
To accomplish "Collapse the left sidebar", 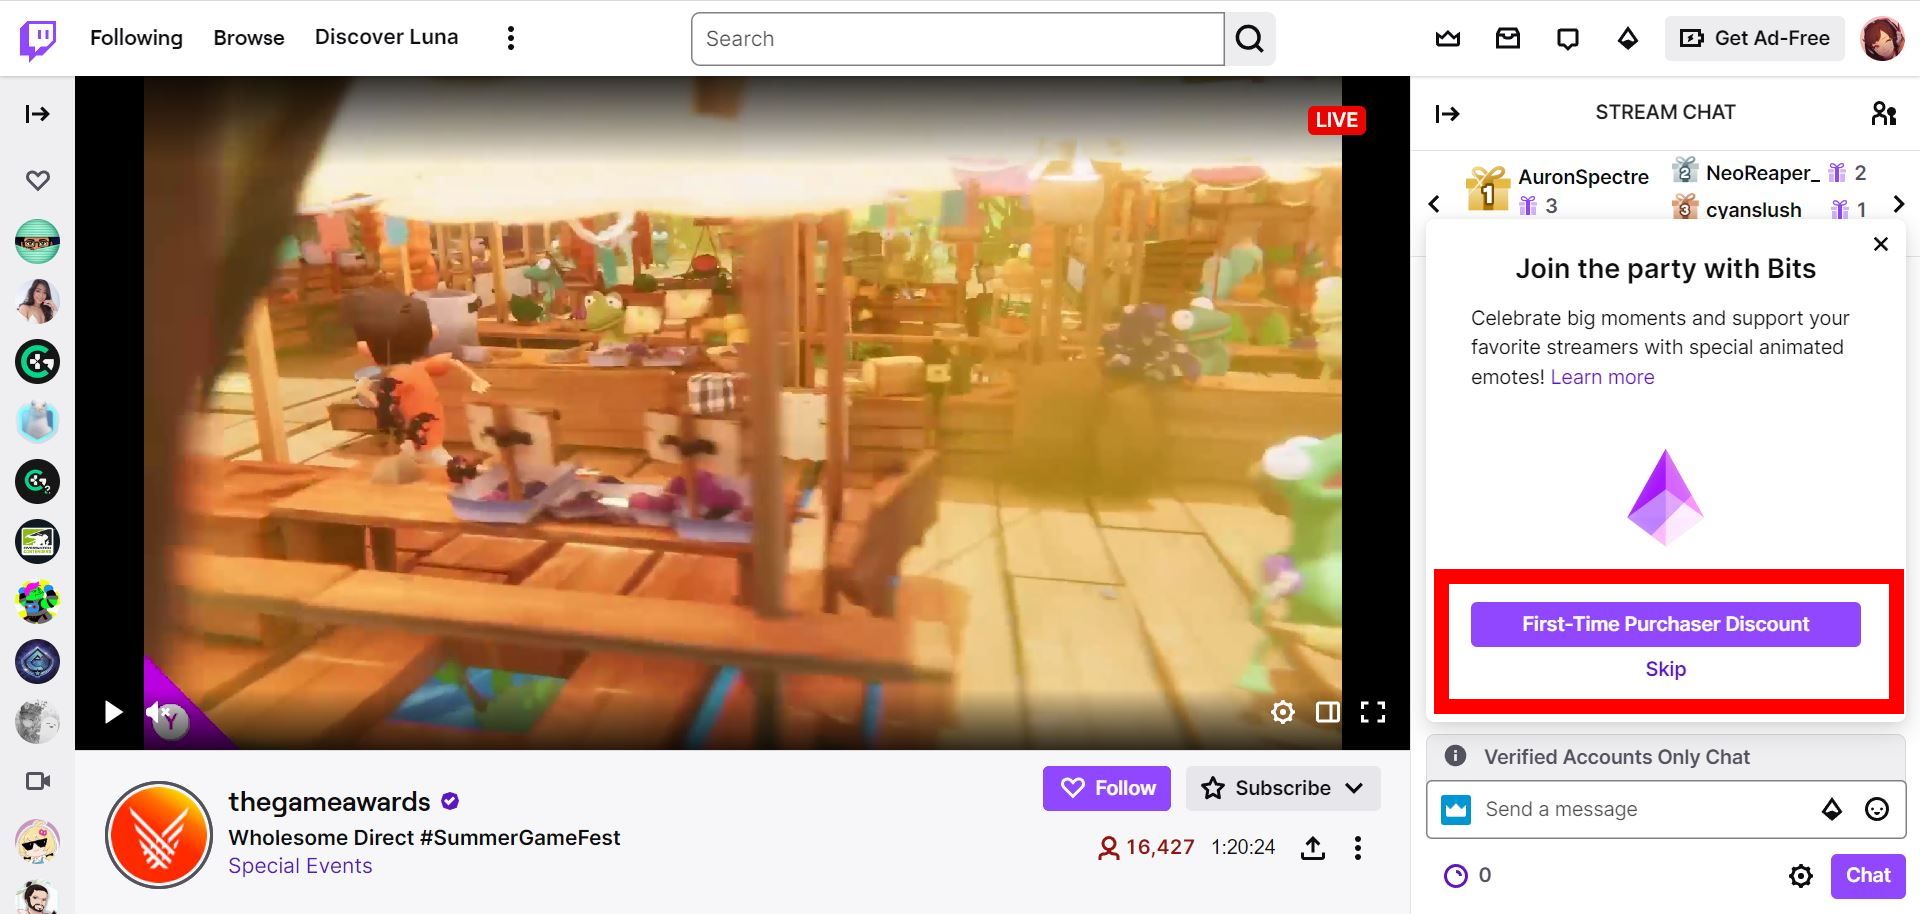I will click(37, 113).
